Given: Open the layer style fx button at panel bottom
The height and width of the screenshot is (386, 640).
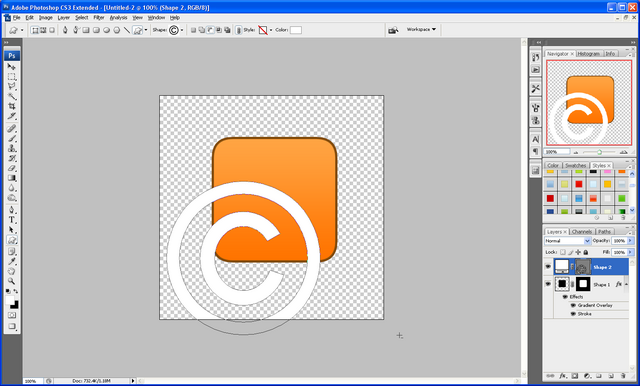Looking at the screenshot, I should tap(562, 376).
